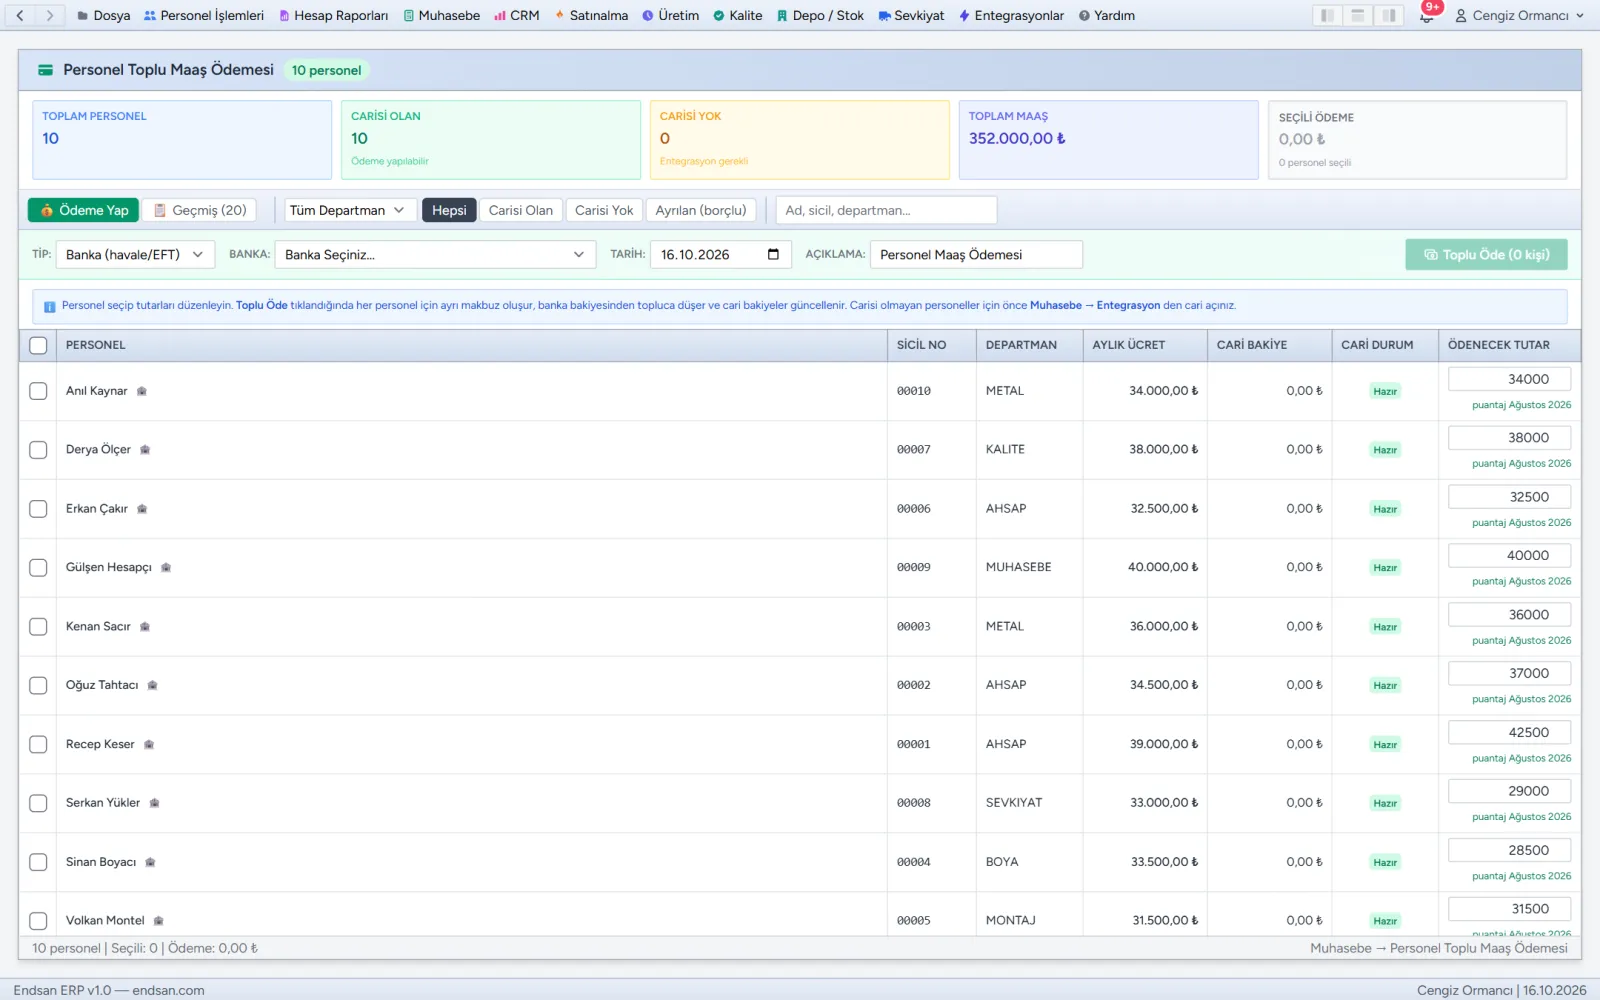Switch to the Carisi Yok filter tab
The height and width of the screenshot is (1000, 1600).
coord(604,210)
